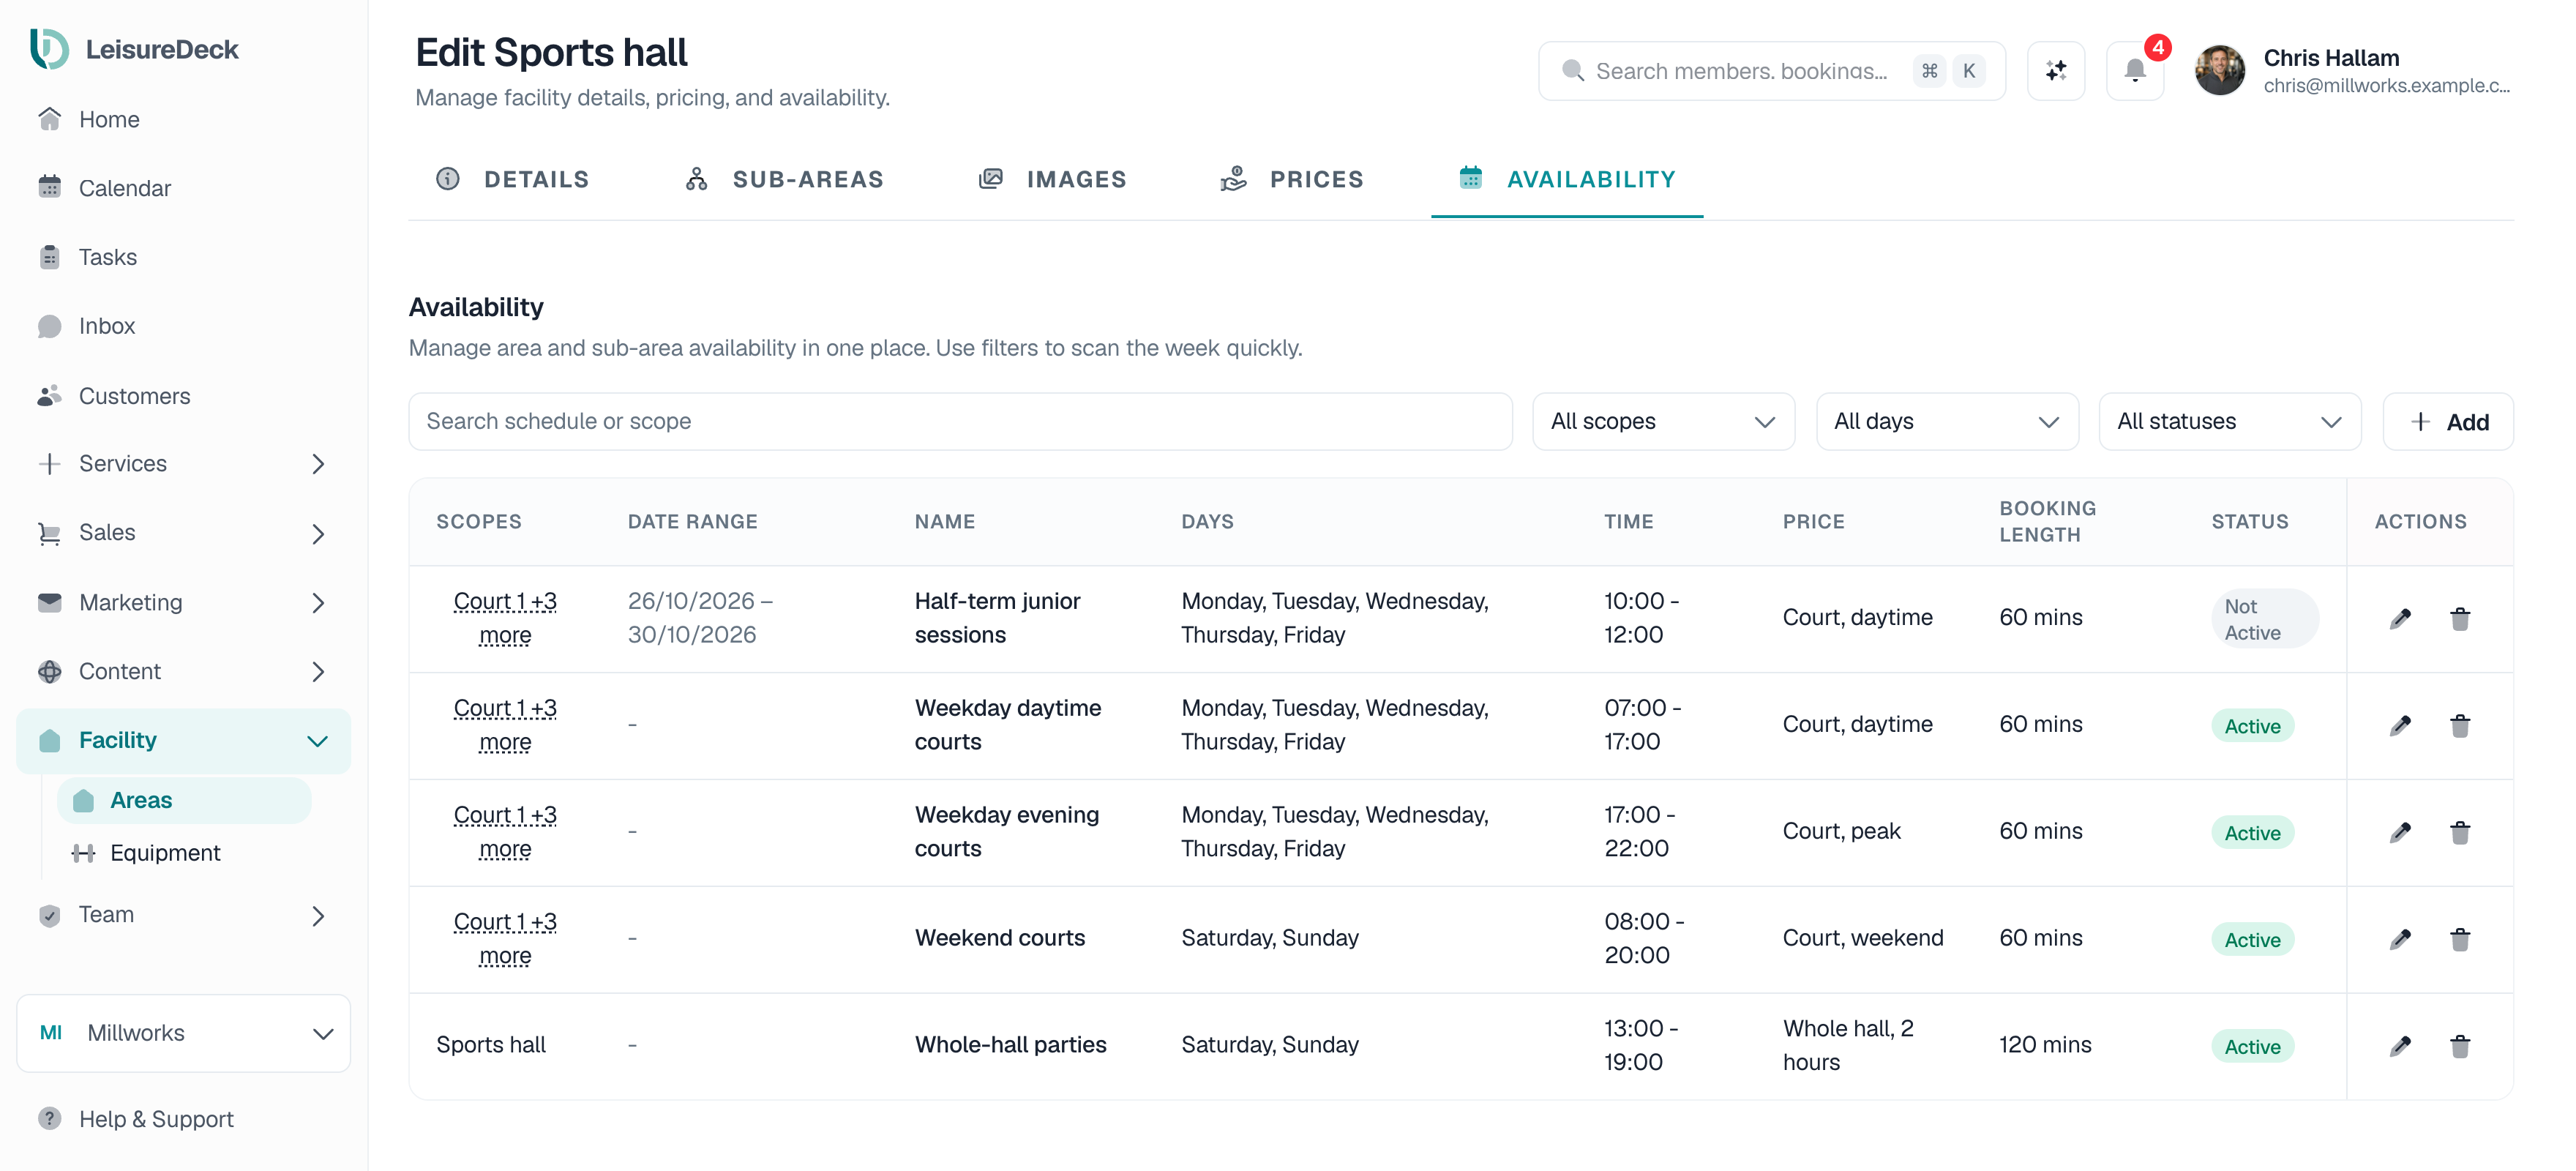Edit Weekday evening courts schedule
Screen dimensions: 2576x1171
pyautogui.click(x=2400, y=832)
